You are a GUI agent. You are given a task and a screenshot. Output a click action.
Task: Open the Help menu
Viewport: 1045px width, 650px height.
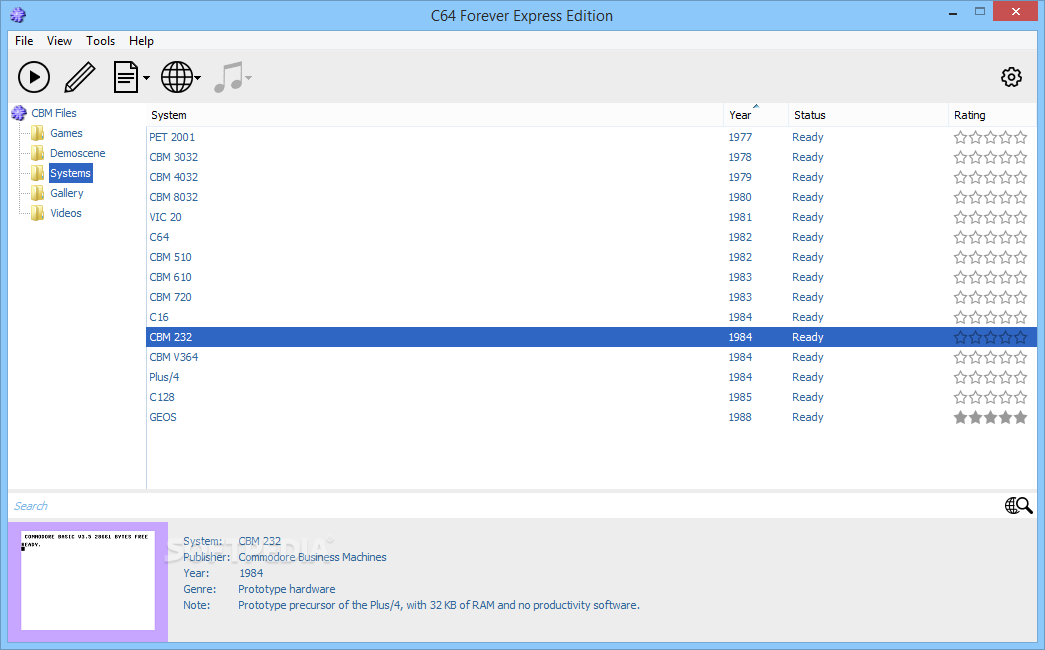click(141, 41)
